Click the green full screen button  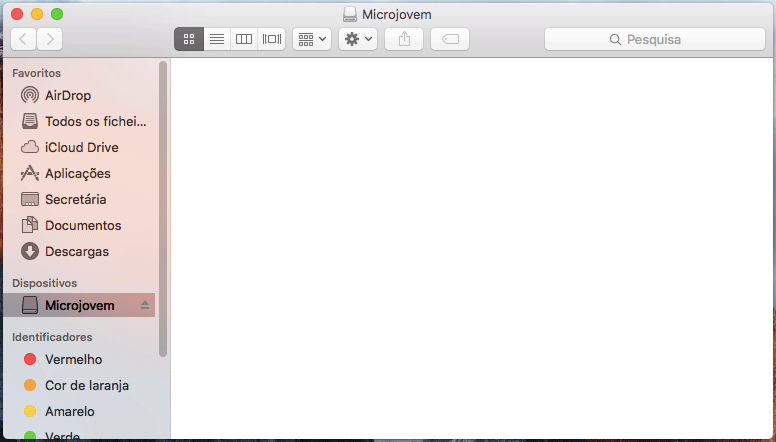coord(57,14)
